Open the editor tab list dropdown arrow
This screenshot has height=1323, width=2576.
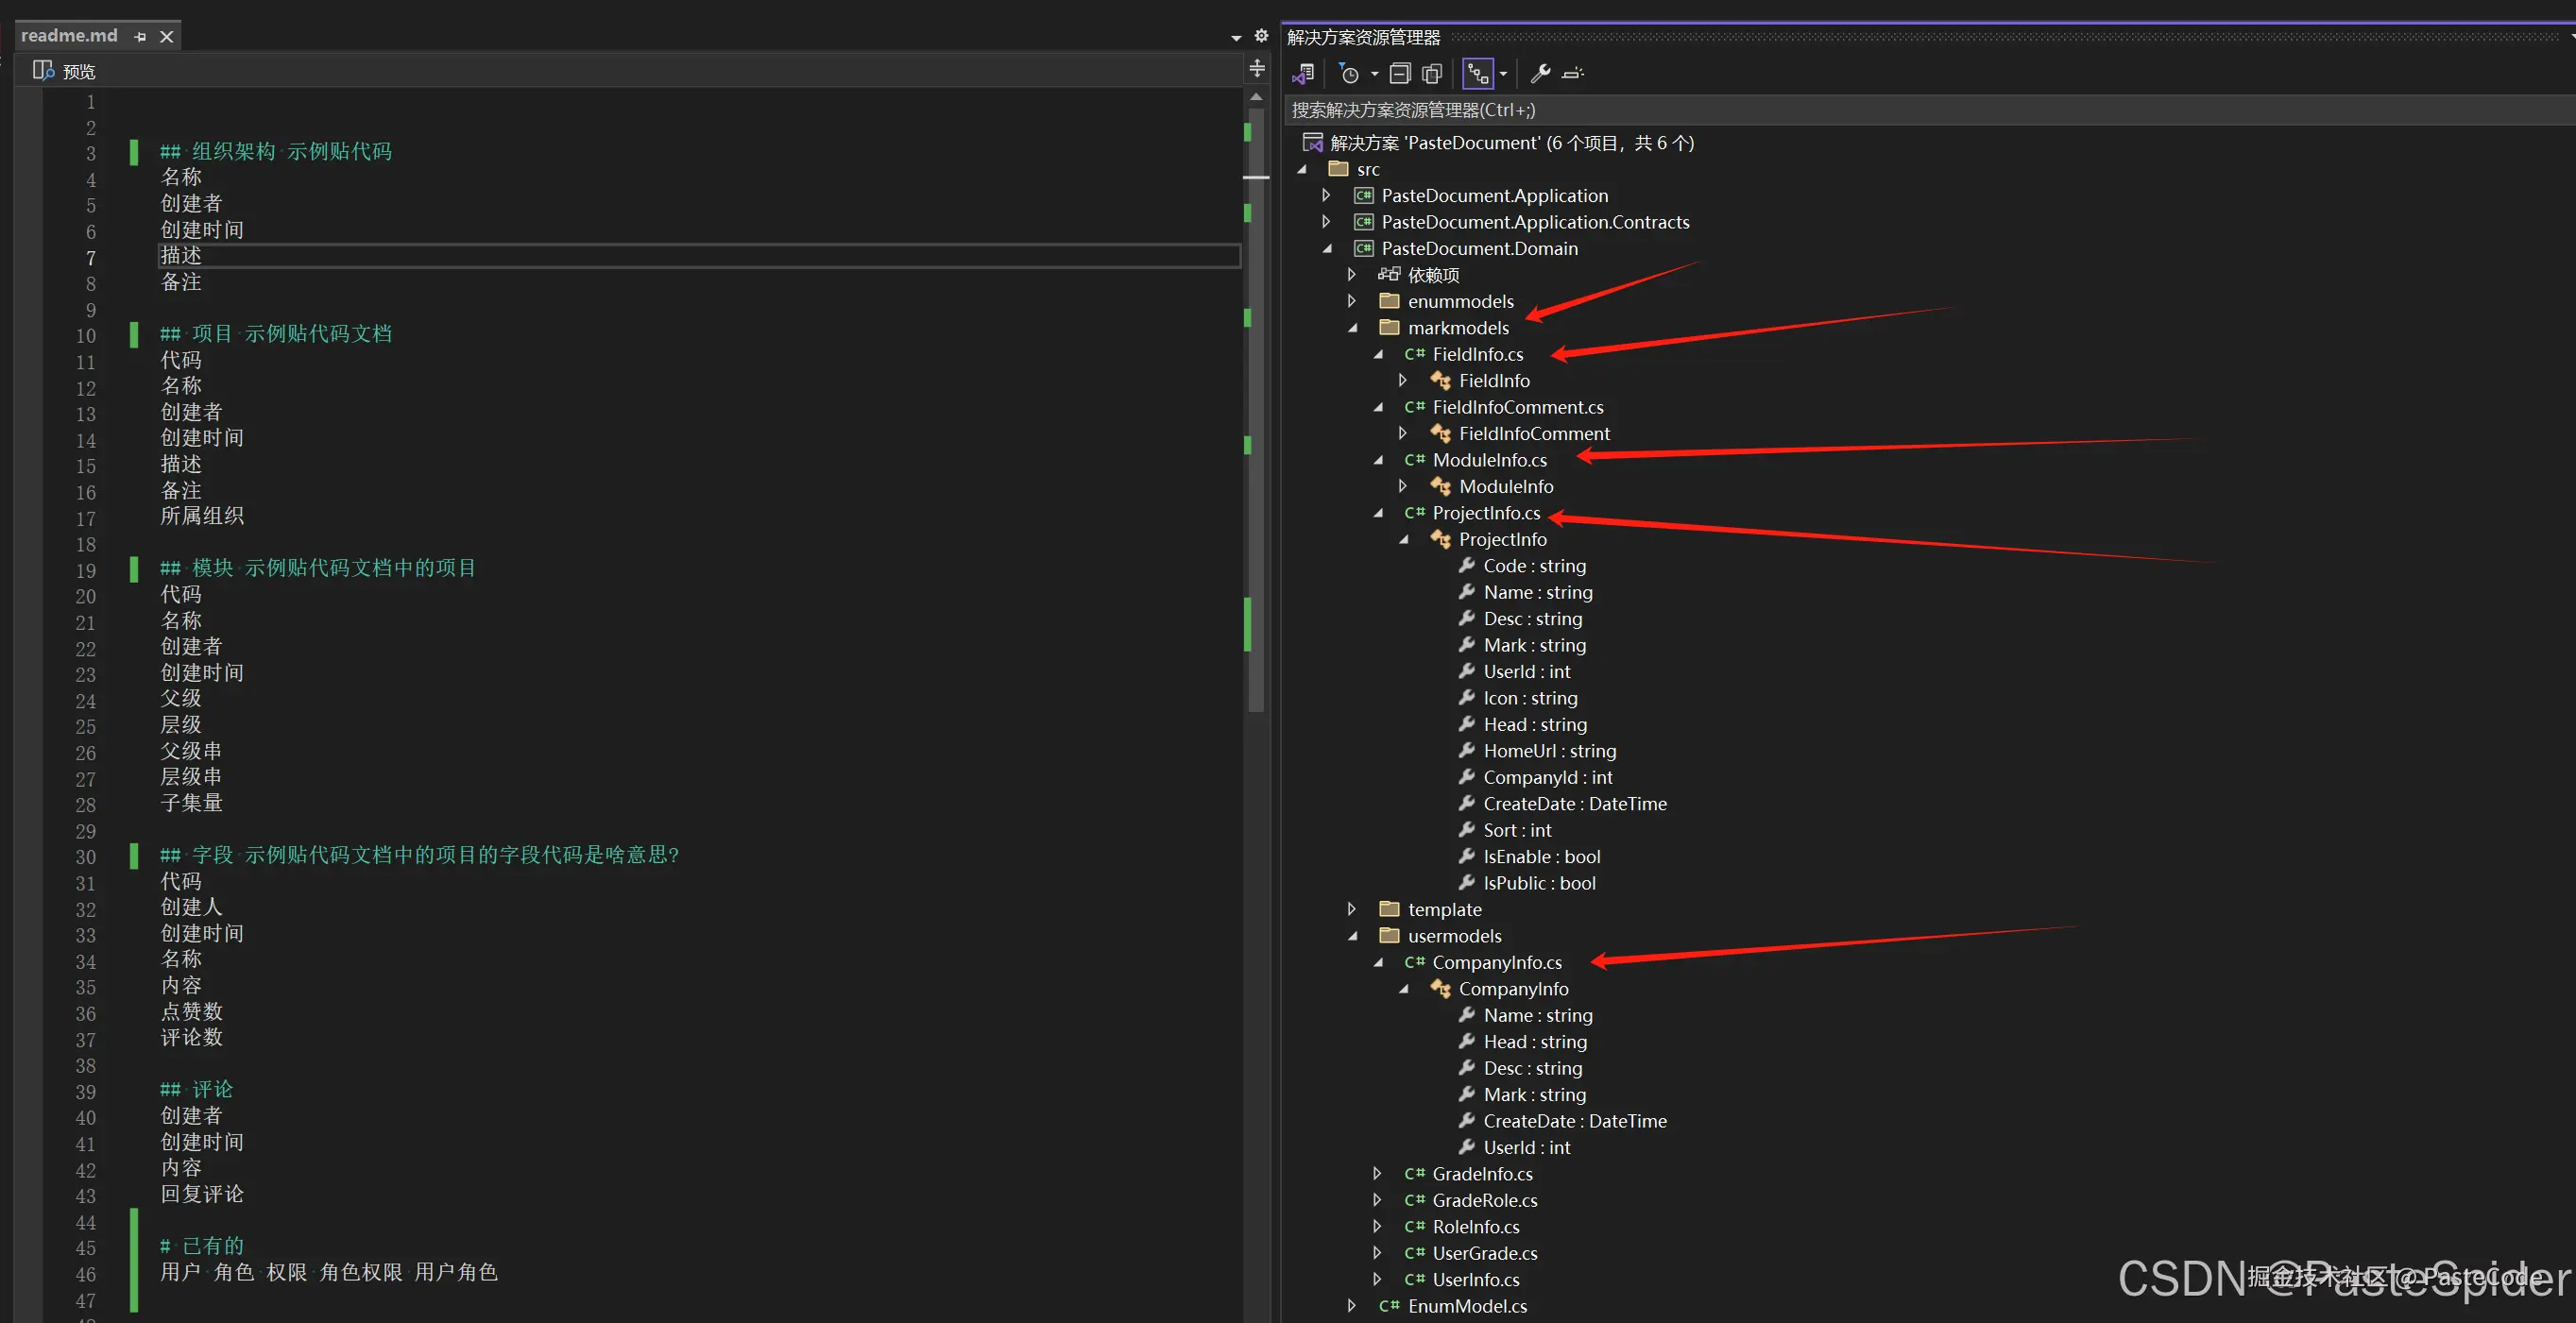[1236, 38]
